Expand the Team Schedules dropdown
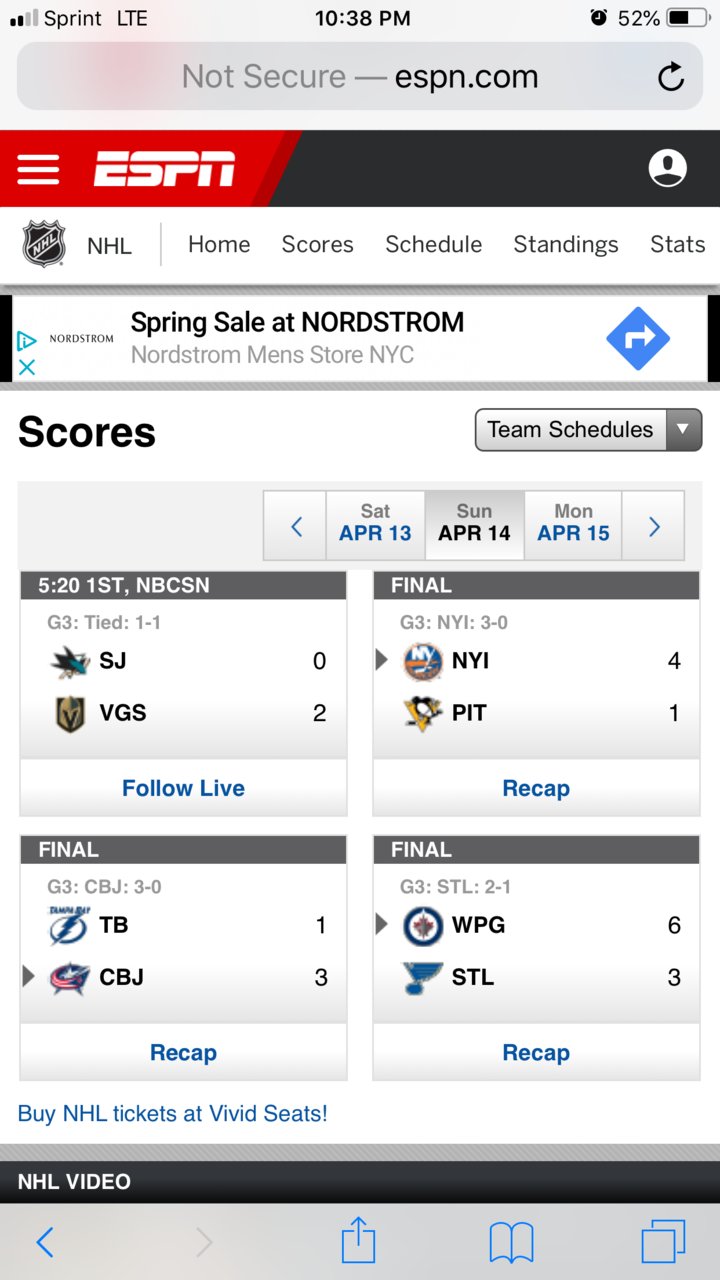This screenshot has width=720, height=1280. coord(588,430)
